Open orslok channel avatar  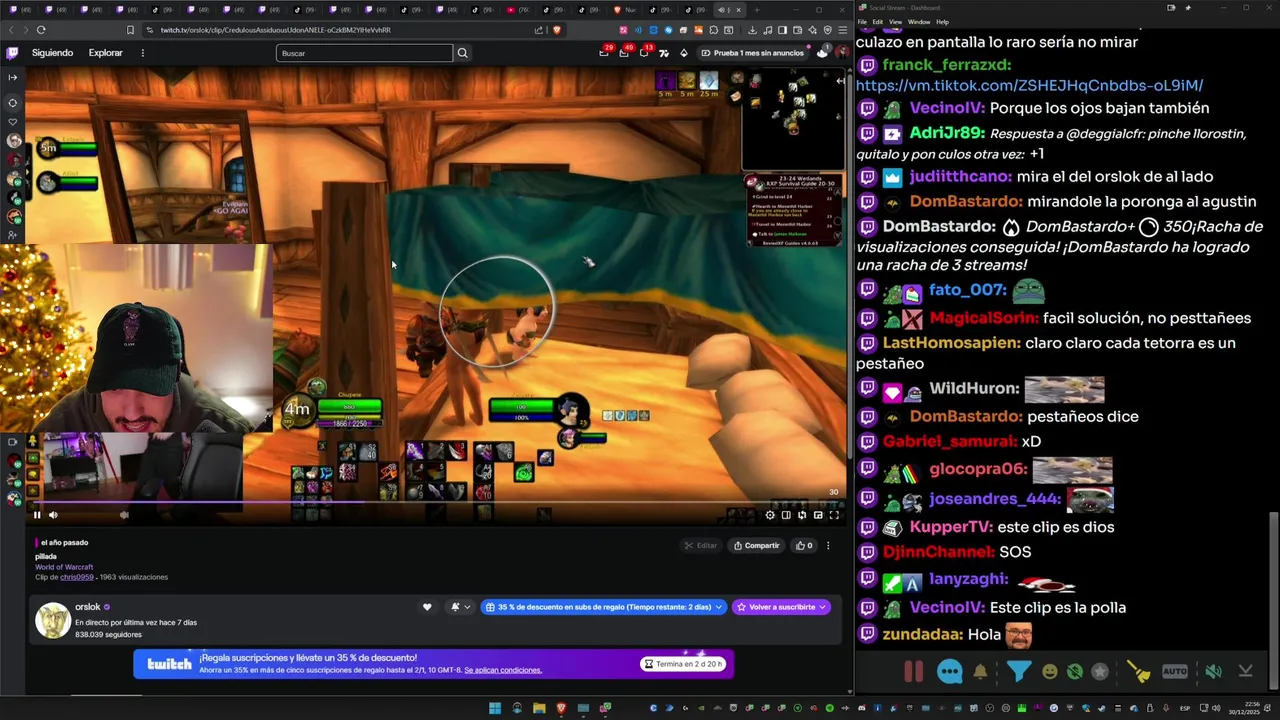point(52,620)
